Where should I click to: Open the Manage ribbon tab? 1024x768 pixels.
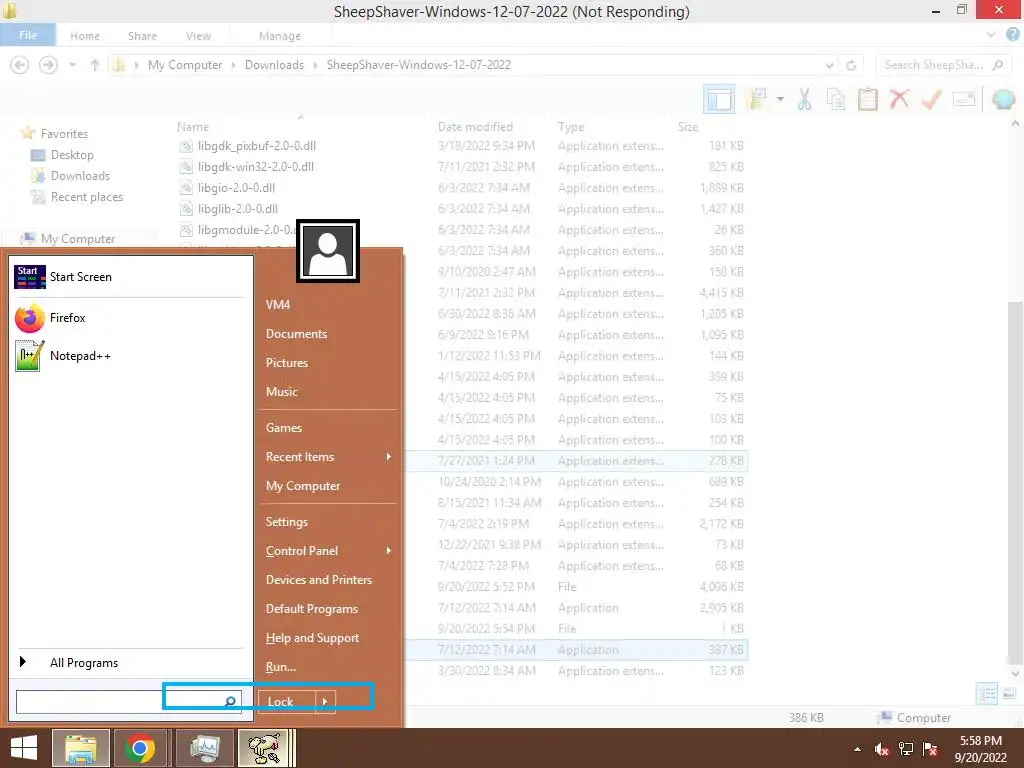280,36
